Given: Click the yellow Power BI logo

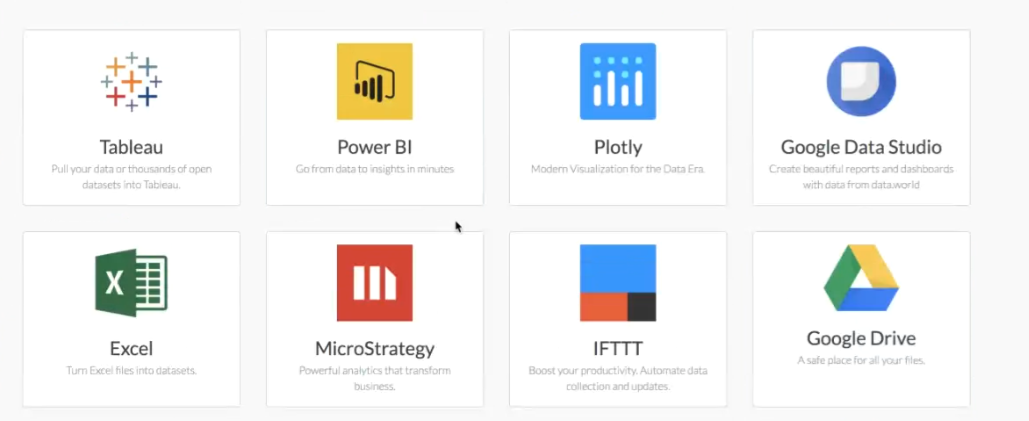Looking at the screenshot, I should coord(375,81).
